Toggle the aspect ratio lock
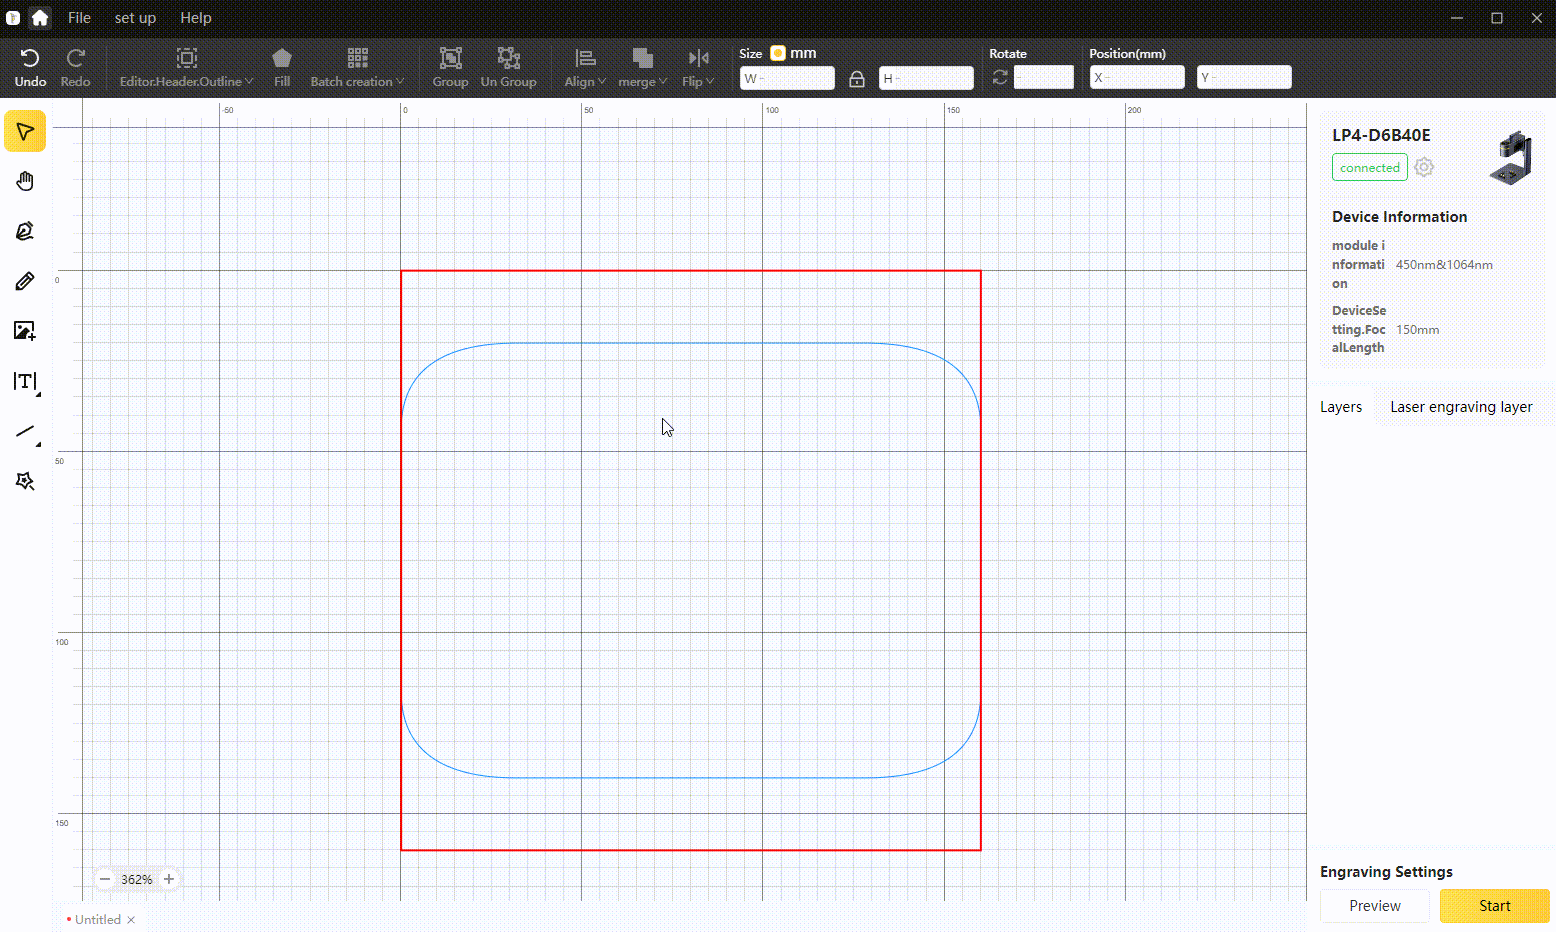 tap(857, 79)
